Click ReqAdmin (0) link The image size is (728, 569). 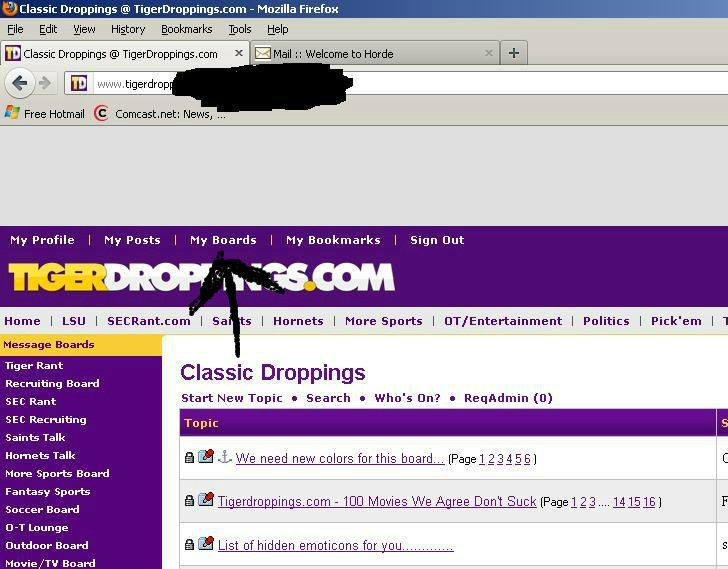(508, 398)
